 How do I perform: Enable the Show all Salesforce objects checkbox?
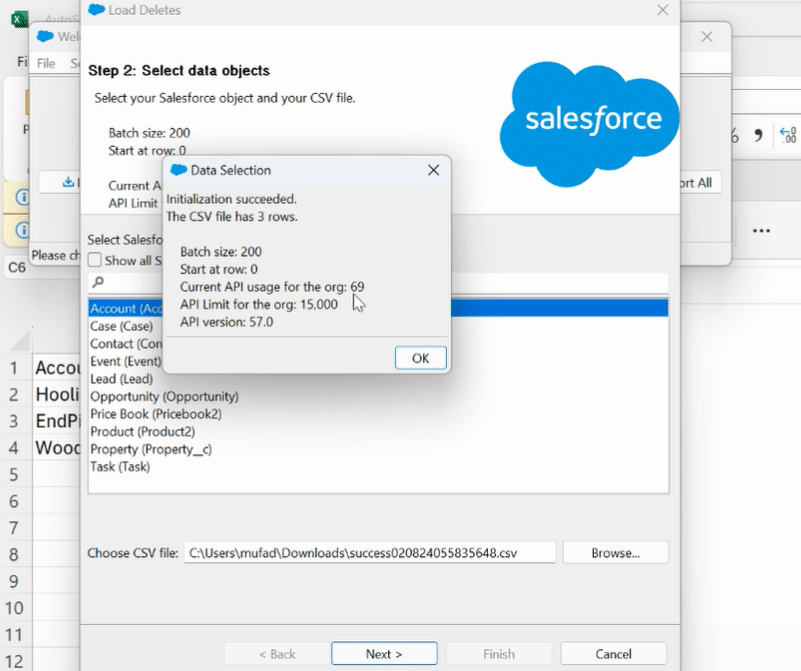[x=95, y=261]
